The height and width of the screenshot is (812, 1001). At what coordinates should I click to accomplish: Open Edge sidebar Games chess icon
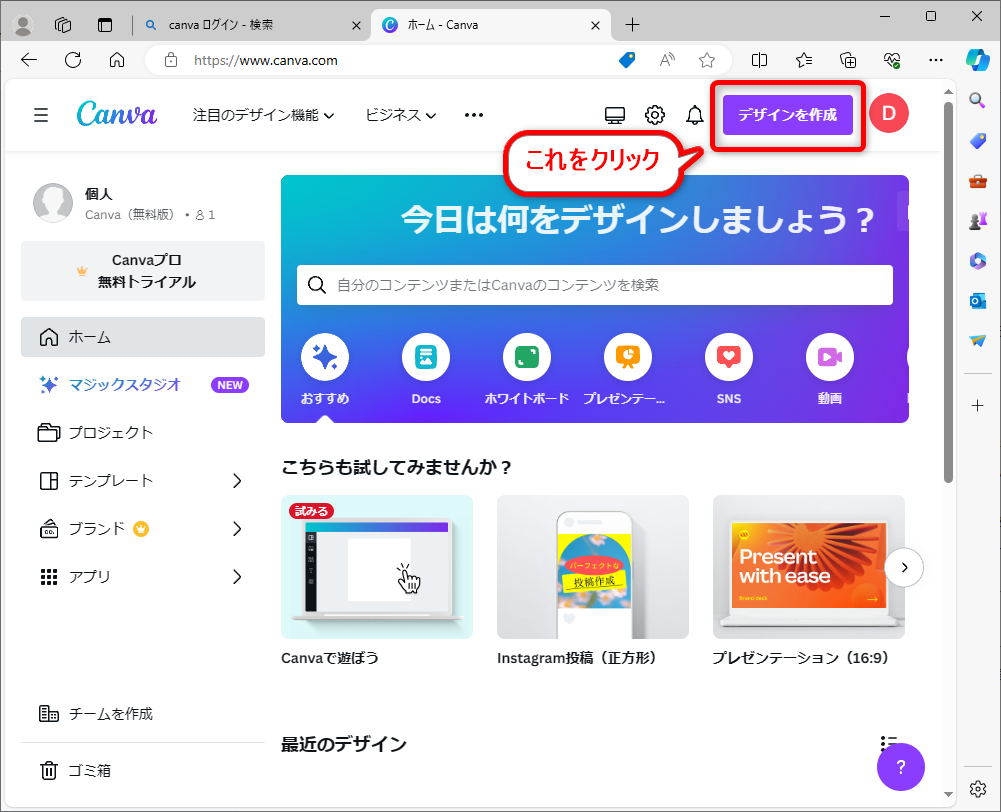977,221
